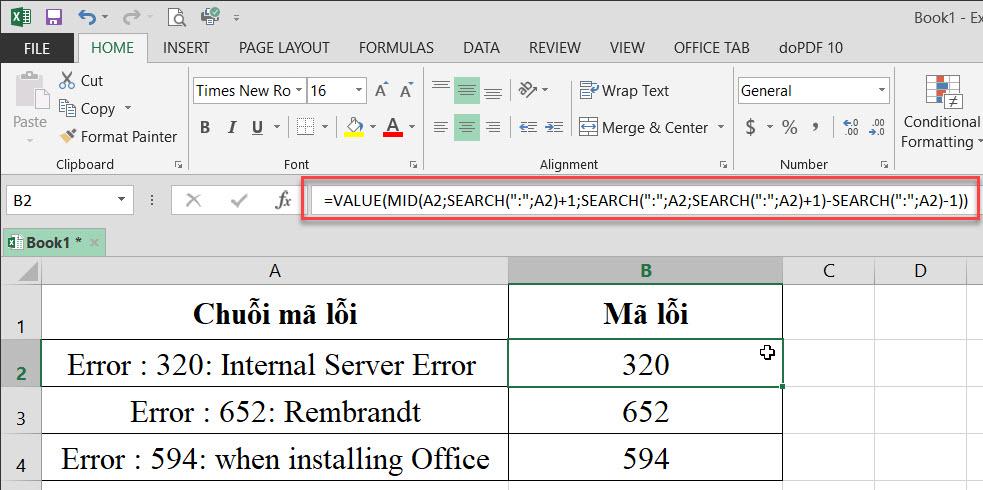983x490 pixels.
Task: Apply red font color A
Action: [x=393, y=127]
